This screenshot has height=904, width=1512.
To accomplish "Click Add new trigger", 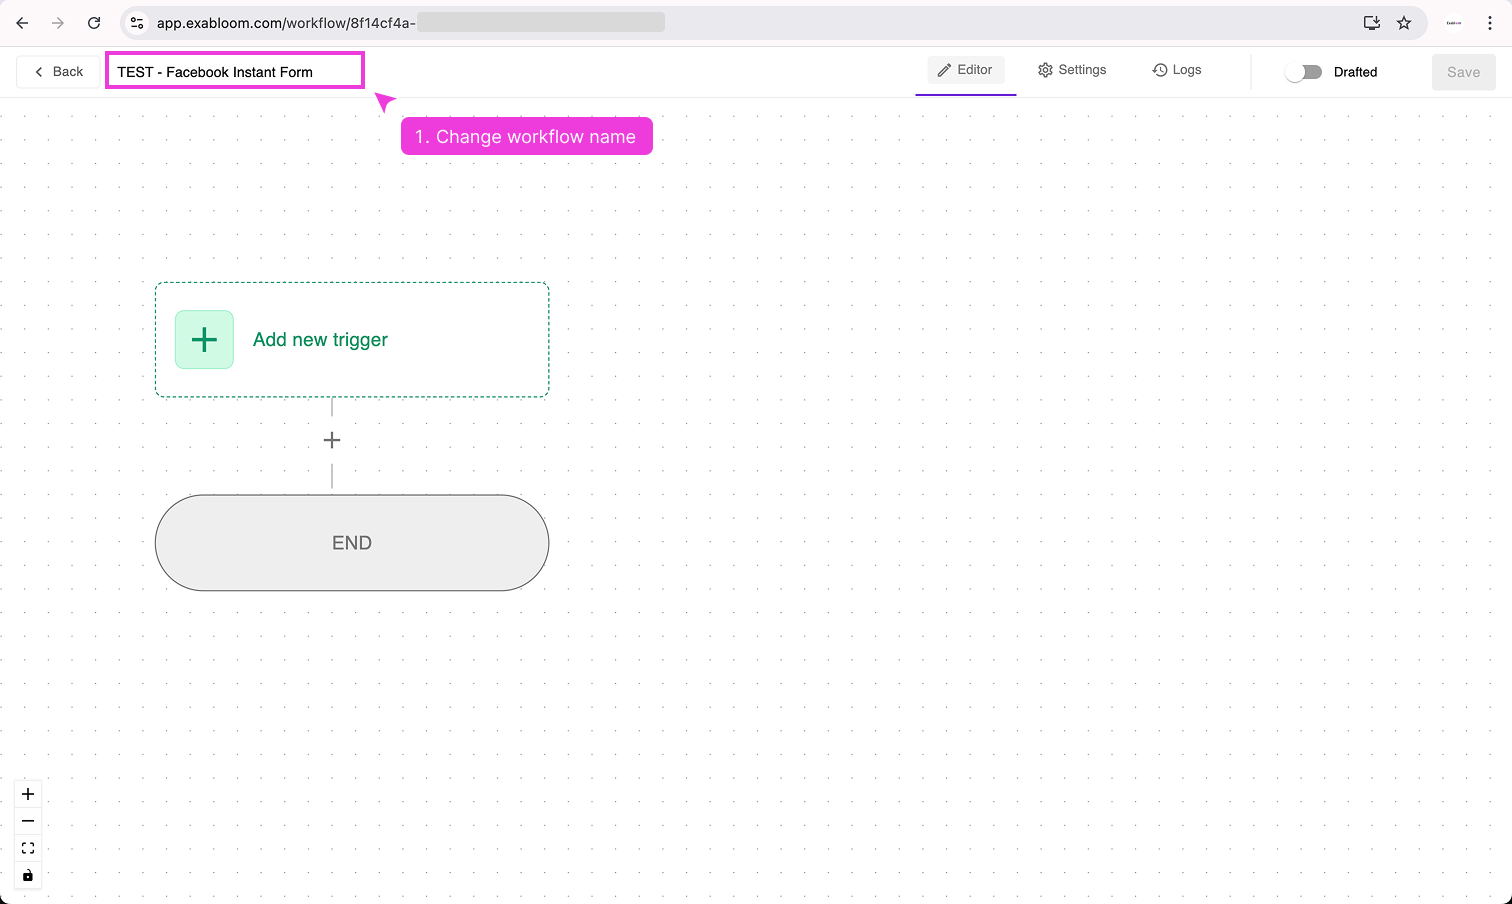I will coord(320,339).
